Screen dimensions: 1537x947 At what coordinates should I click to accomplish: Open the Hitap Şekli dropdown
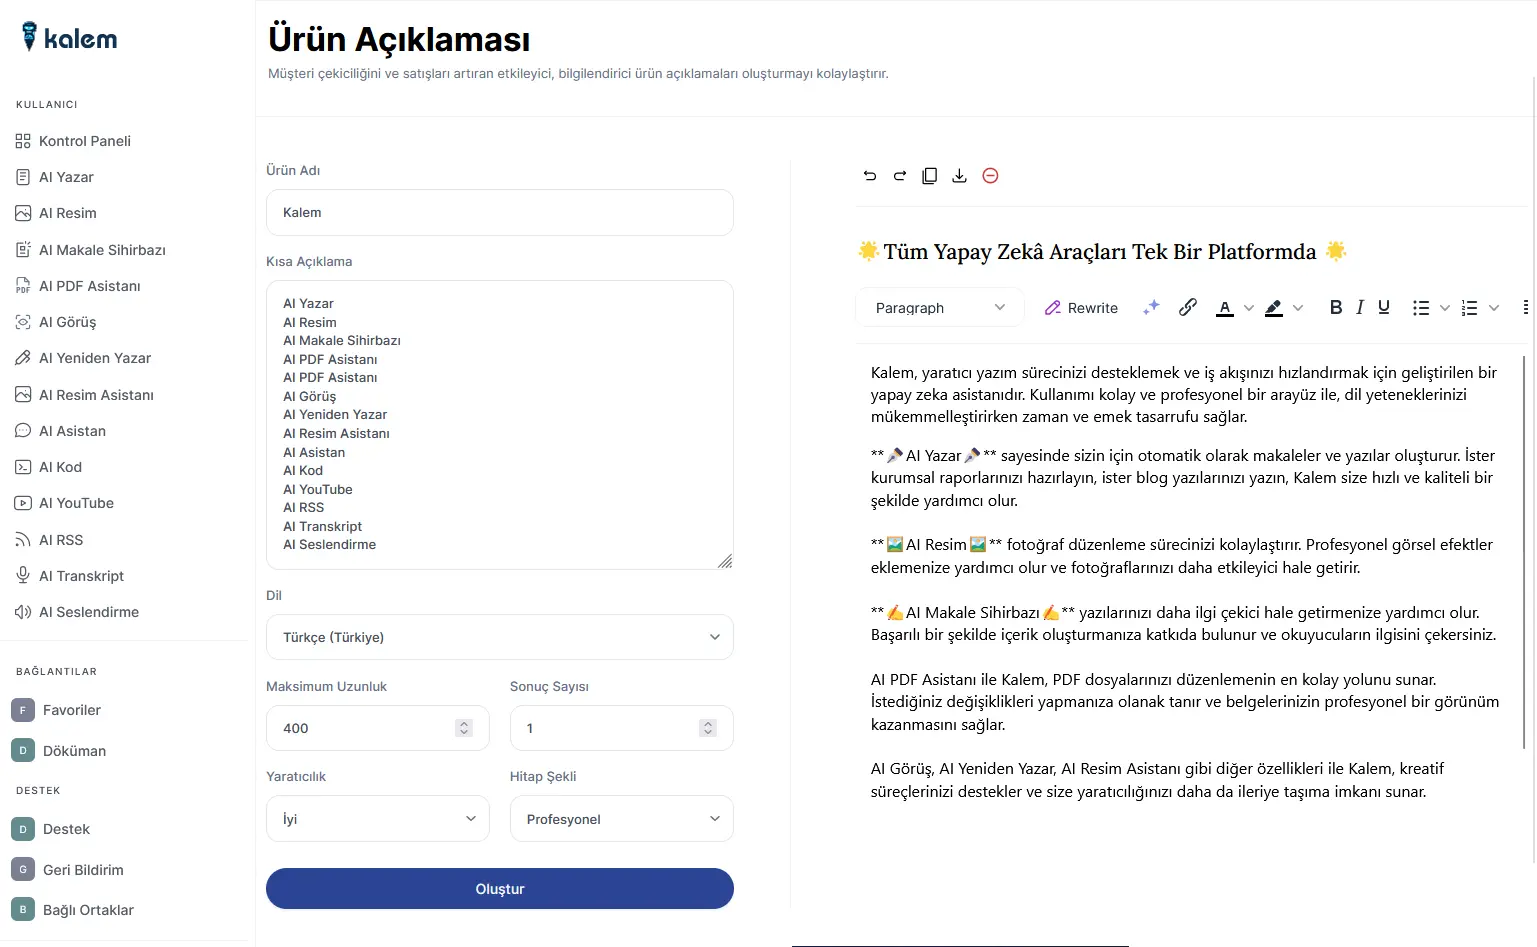click(622, 819)
